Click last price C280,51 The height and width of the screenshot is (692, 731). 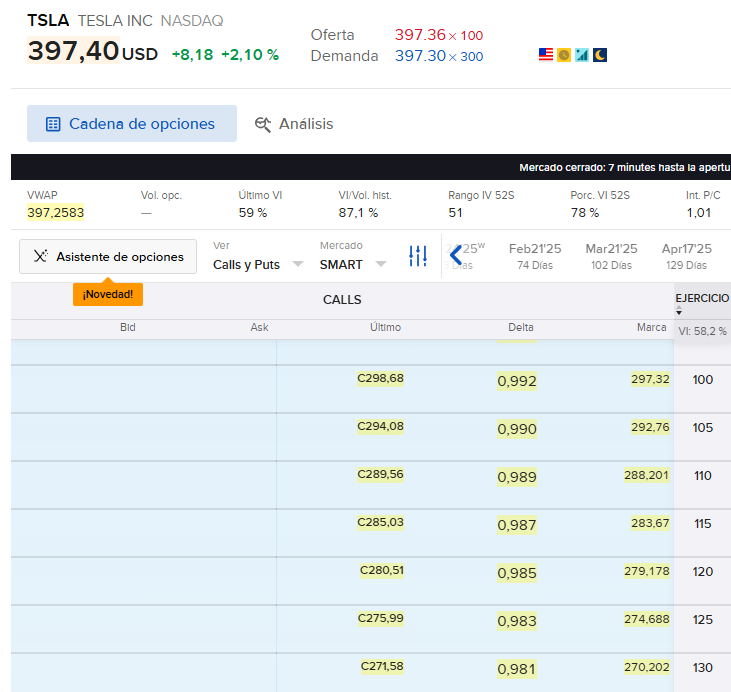pyautogui.click(x=382, y=570)
